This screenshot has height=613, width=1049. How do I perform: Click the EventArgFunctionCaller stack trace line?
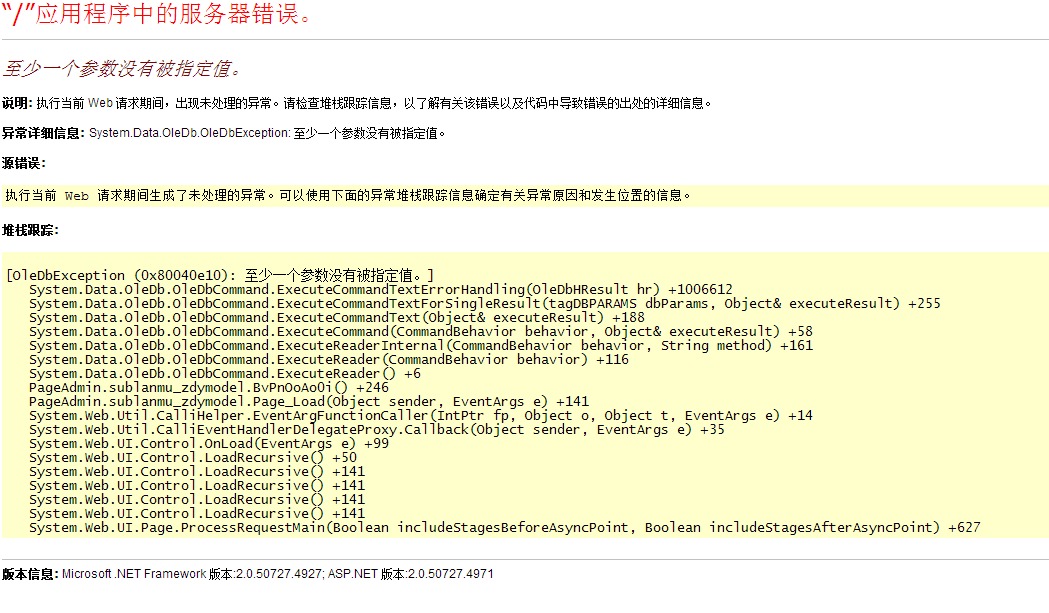(x=420, y=415)
